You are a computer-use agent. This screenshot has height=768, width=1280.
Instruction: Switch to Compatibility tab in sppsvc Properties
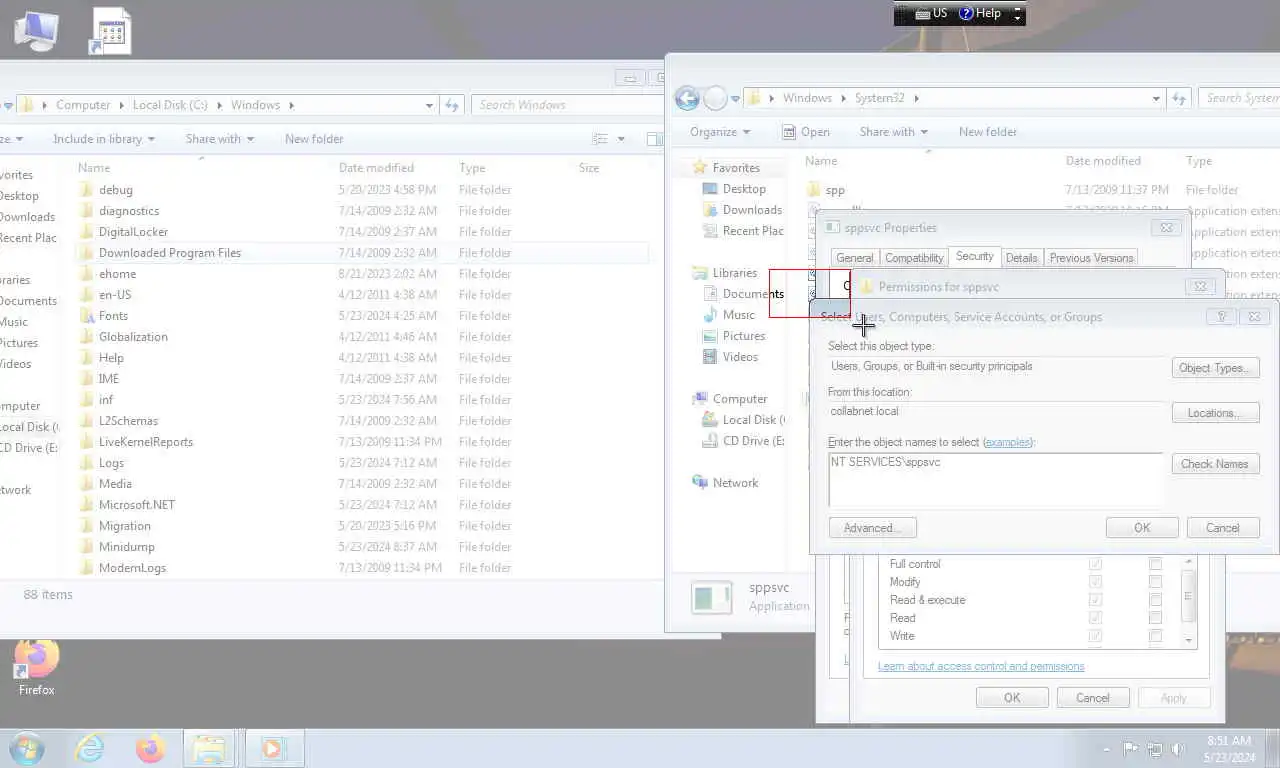point(914,258)
